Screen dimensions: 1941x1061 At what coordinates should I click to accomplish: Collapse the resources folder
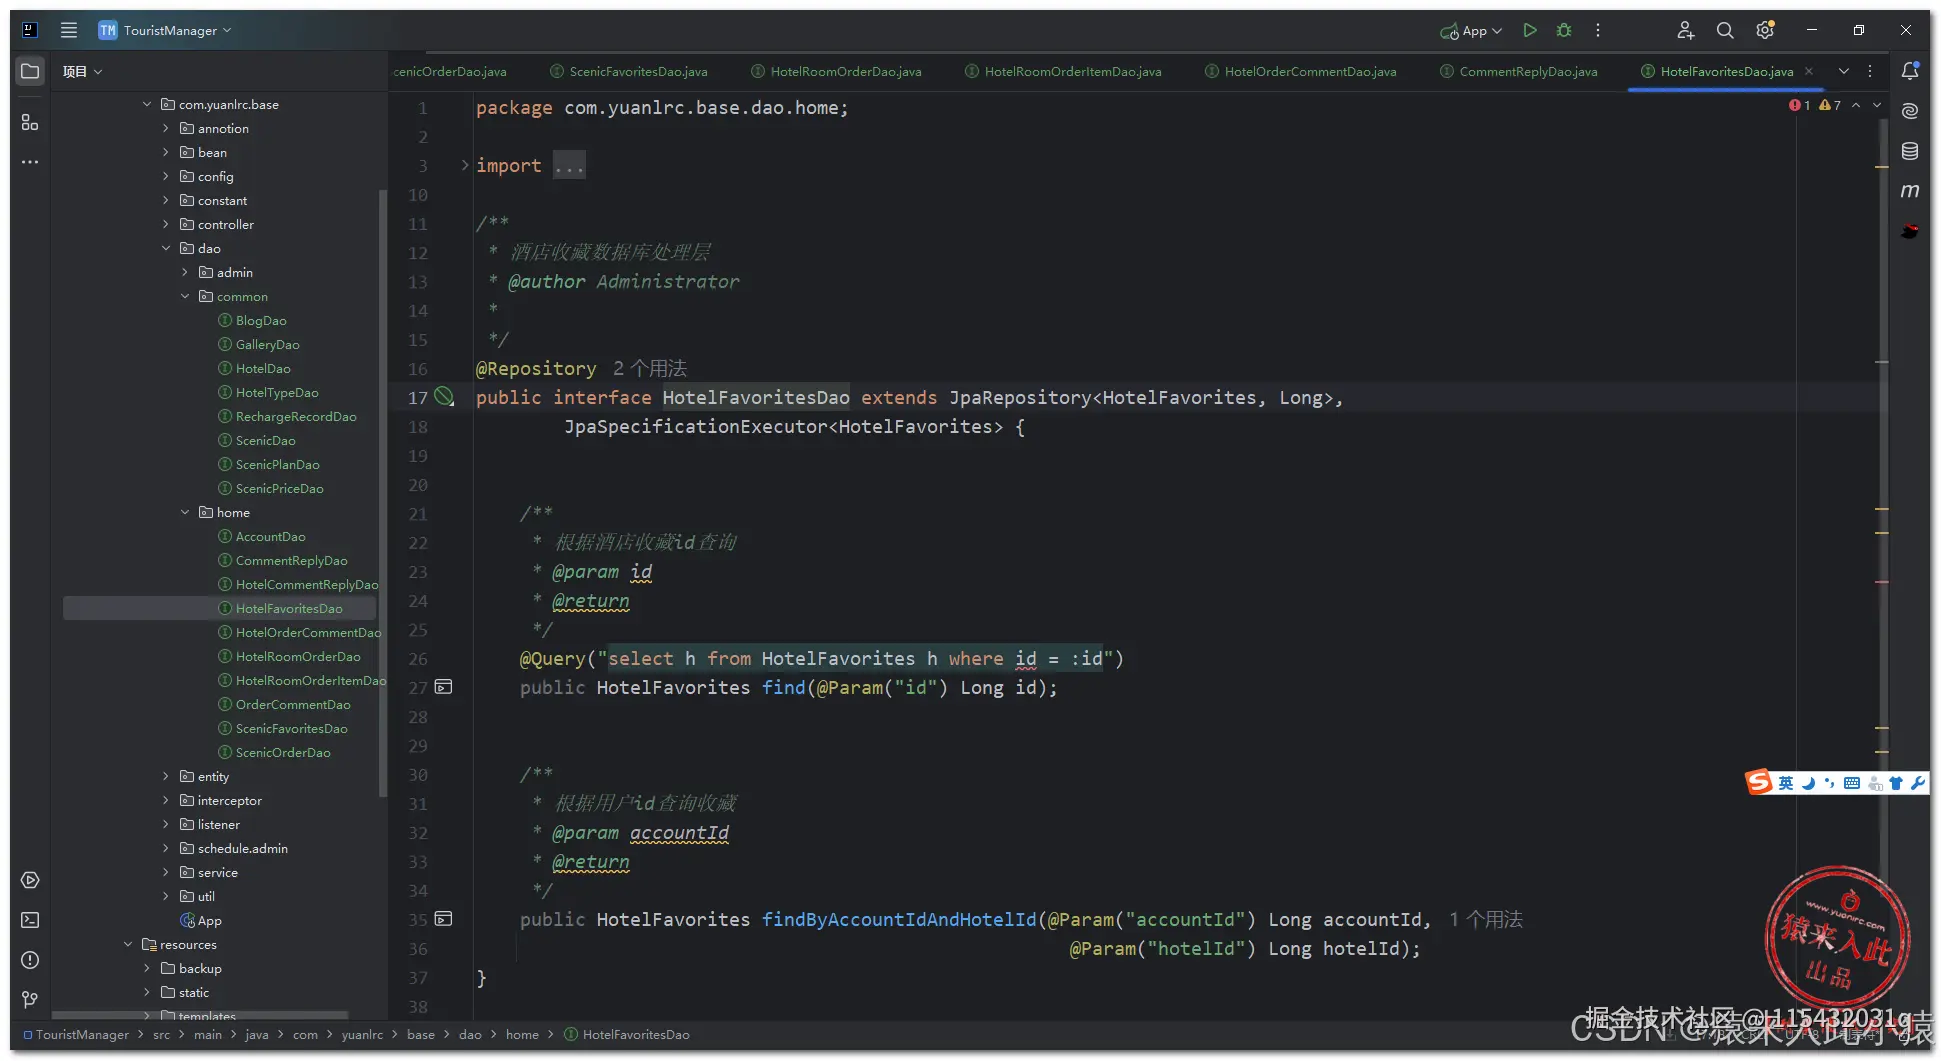(128, 944)
